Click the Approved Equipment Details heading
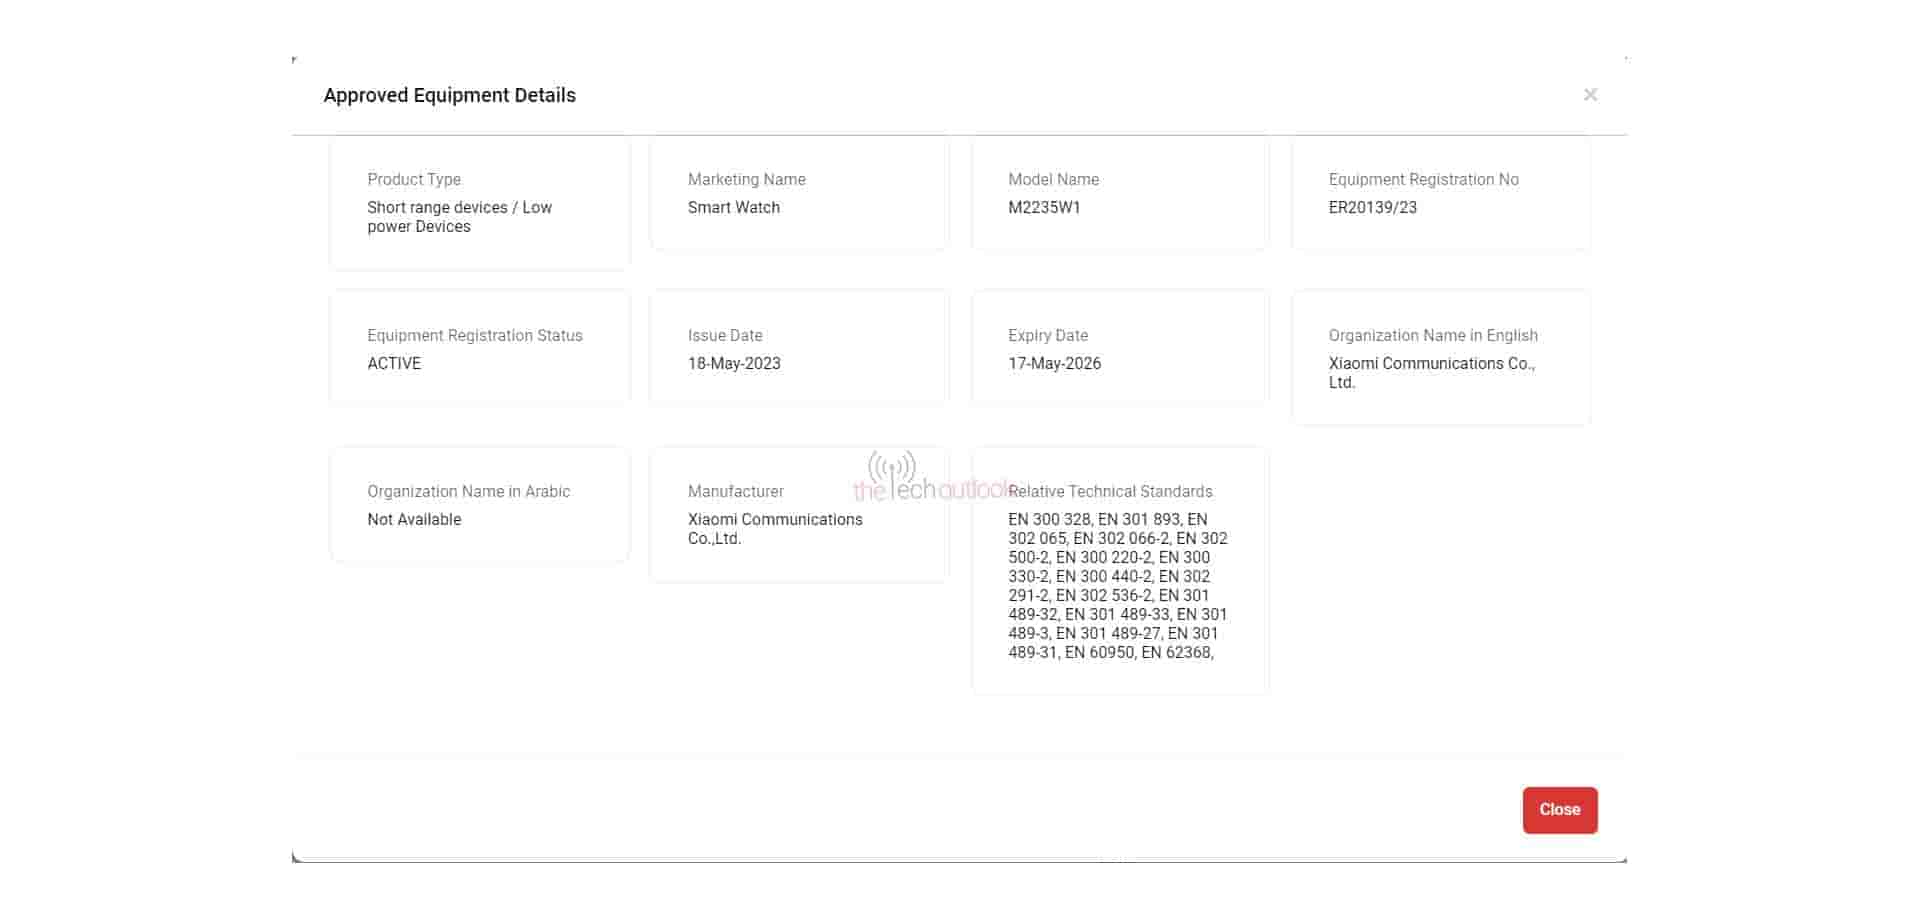Screen dimensions: 1920x920 point(449,95)
